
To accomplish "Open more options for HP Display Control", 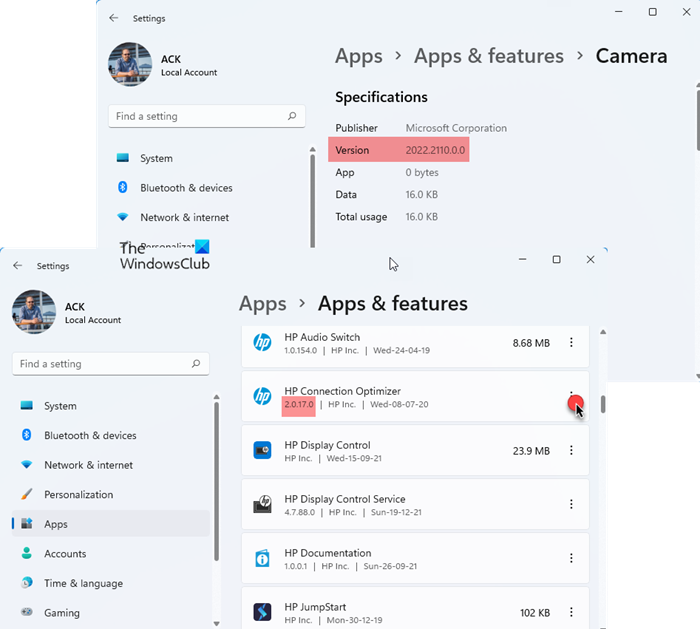I will pyautogui.click(x=571, y=450).
